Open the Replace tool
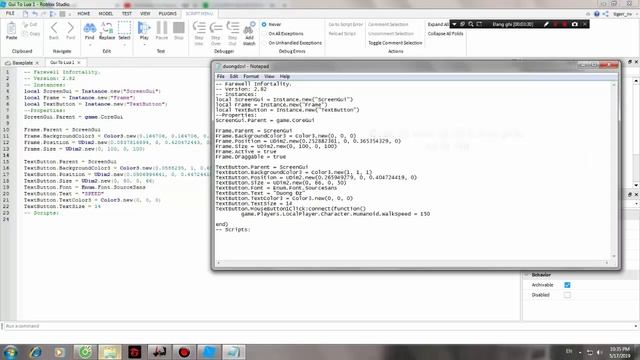The height and width of the screenshot is (360, 640). 107,29
